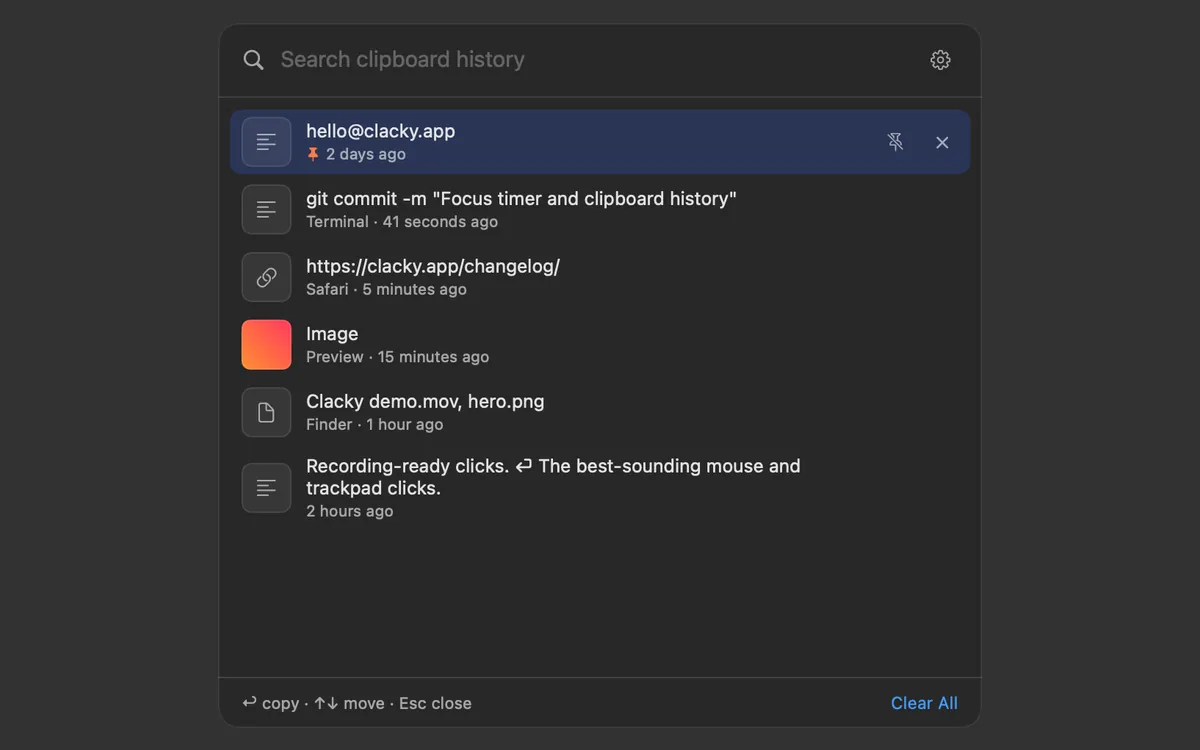
Task: Select the pinned hello@clacky.app entry text
Action: click(x=381, y=131)
